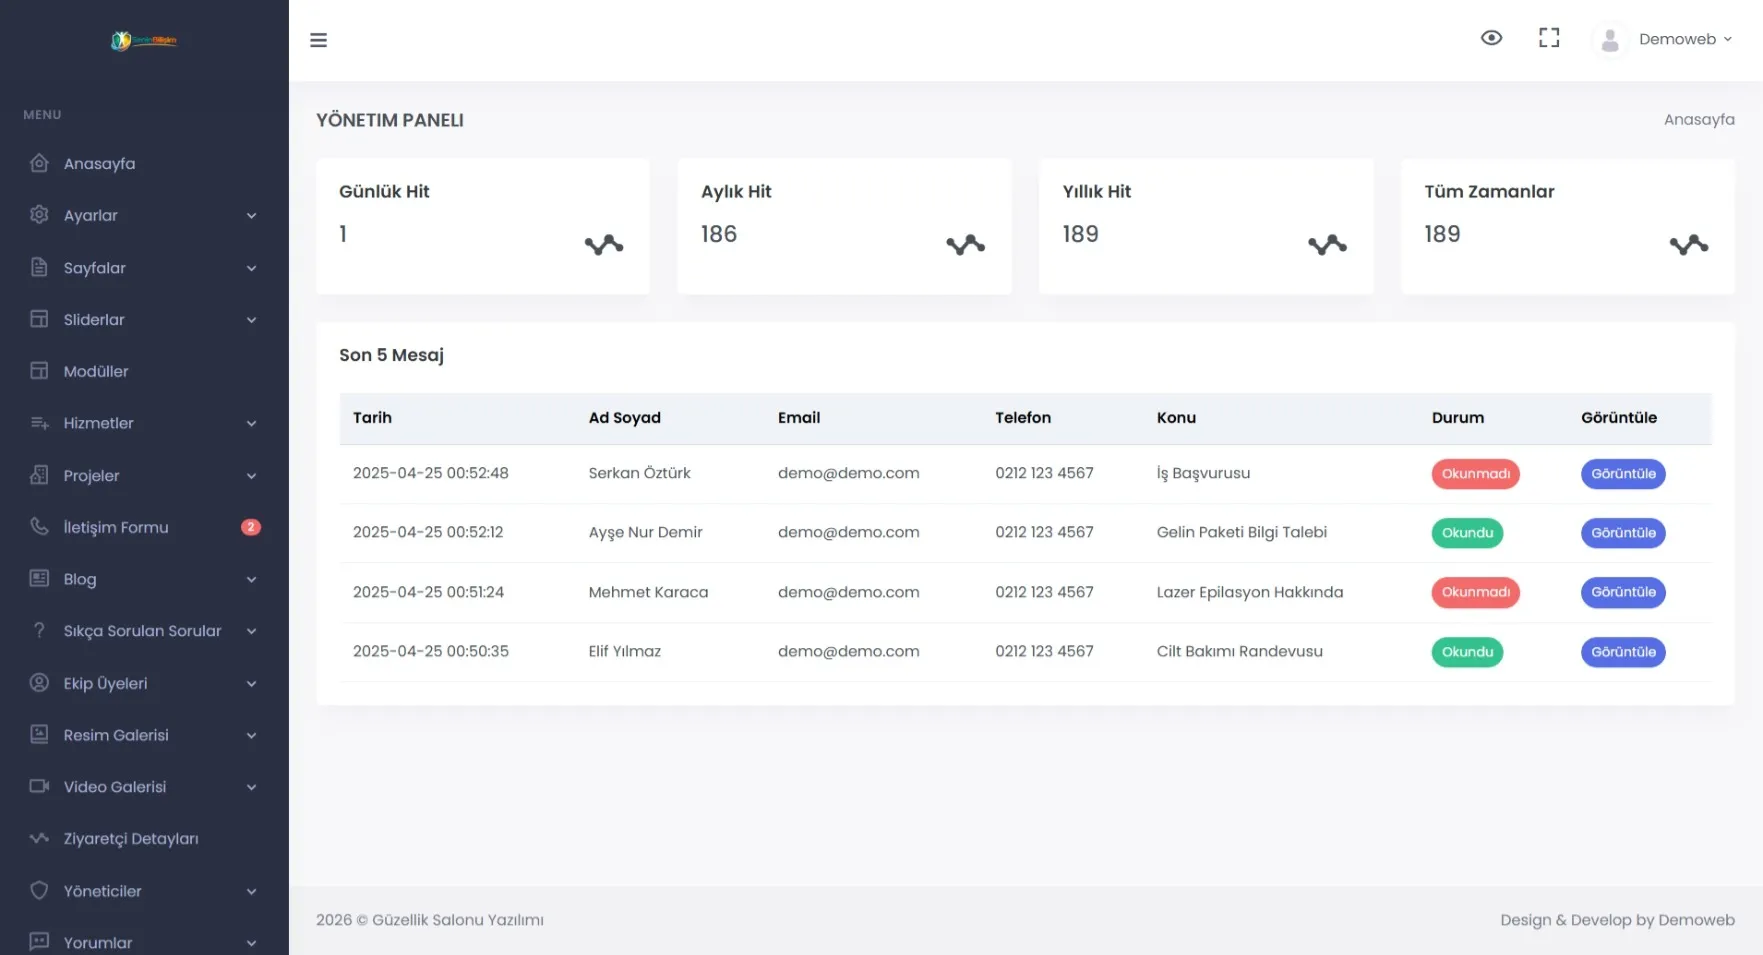
Task: Click the Tüm Zamanlar activity icon
Action: (1688, 245)
